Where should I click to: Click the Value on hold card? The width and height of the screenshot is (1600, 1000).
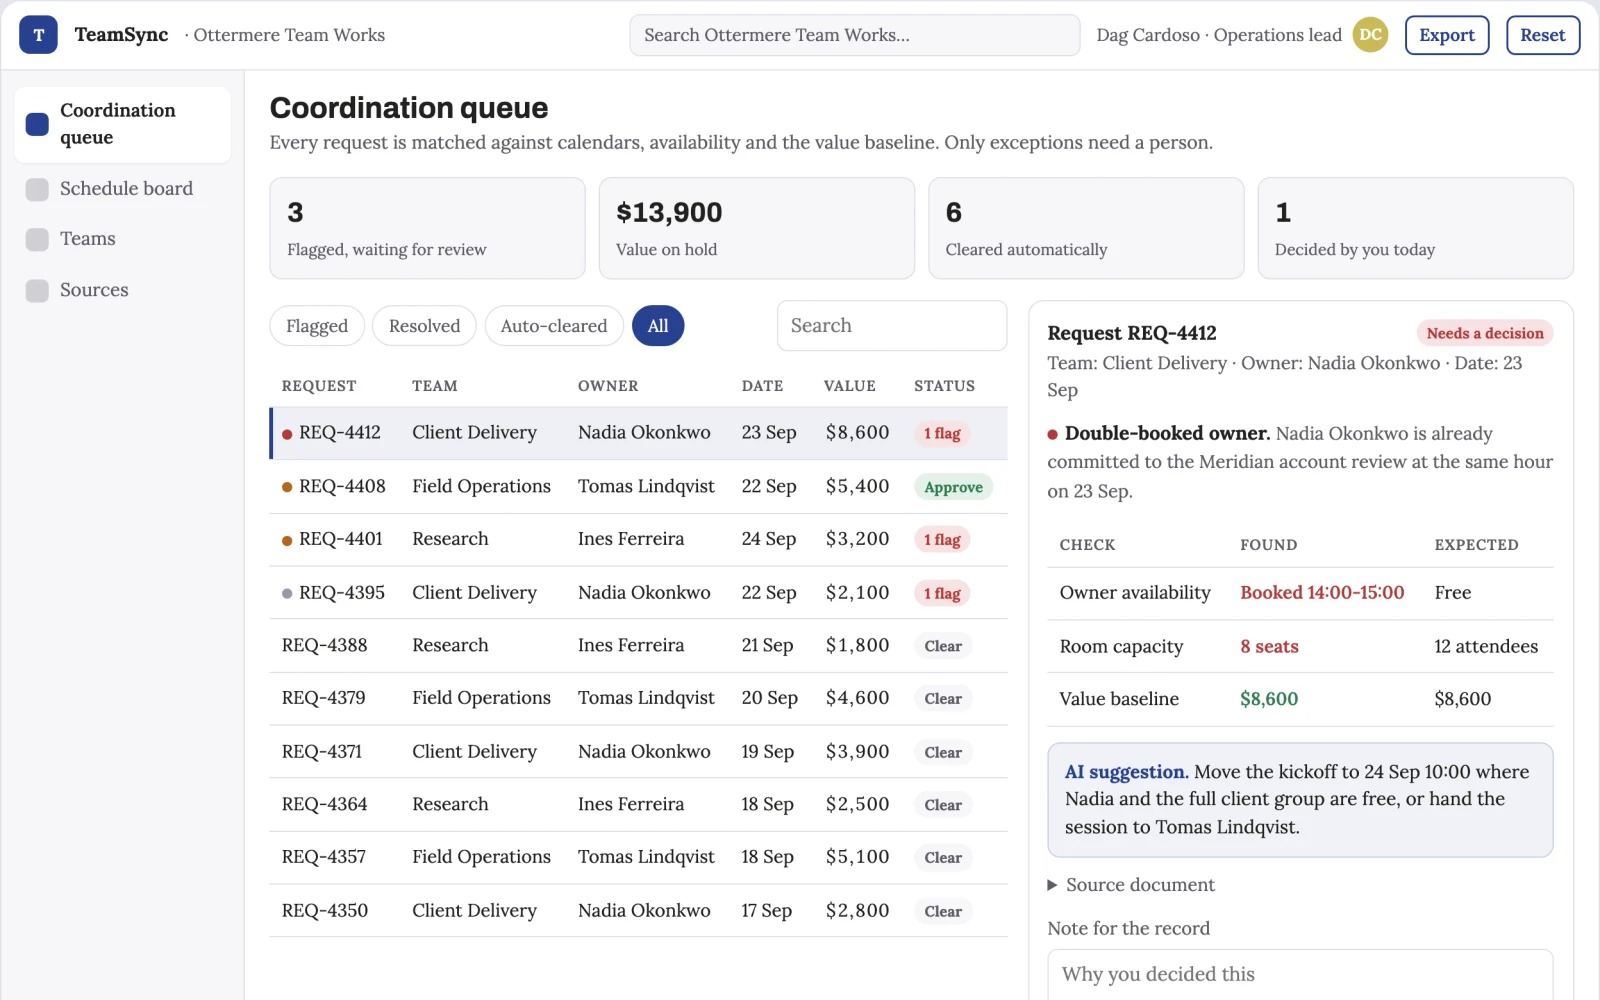point(757,228)
